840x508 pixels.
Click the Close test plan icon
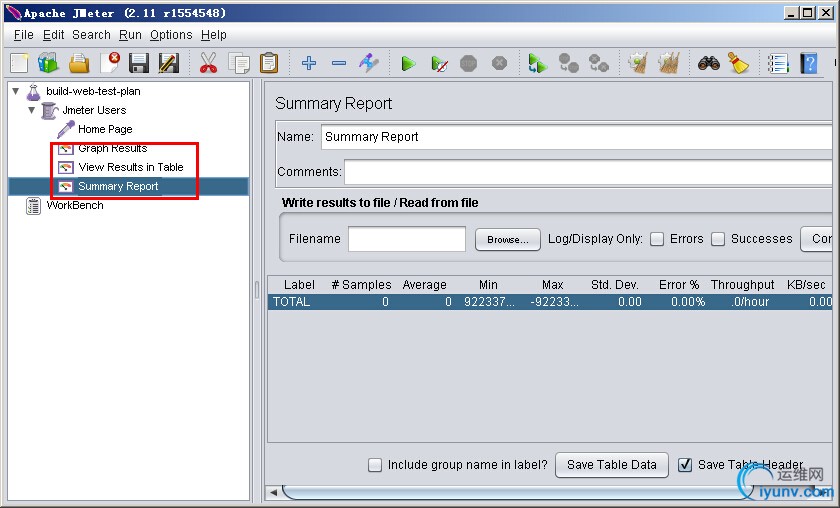(x=110, y=63)
